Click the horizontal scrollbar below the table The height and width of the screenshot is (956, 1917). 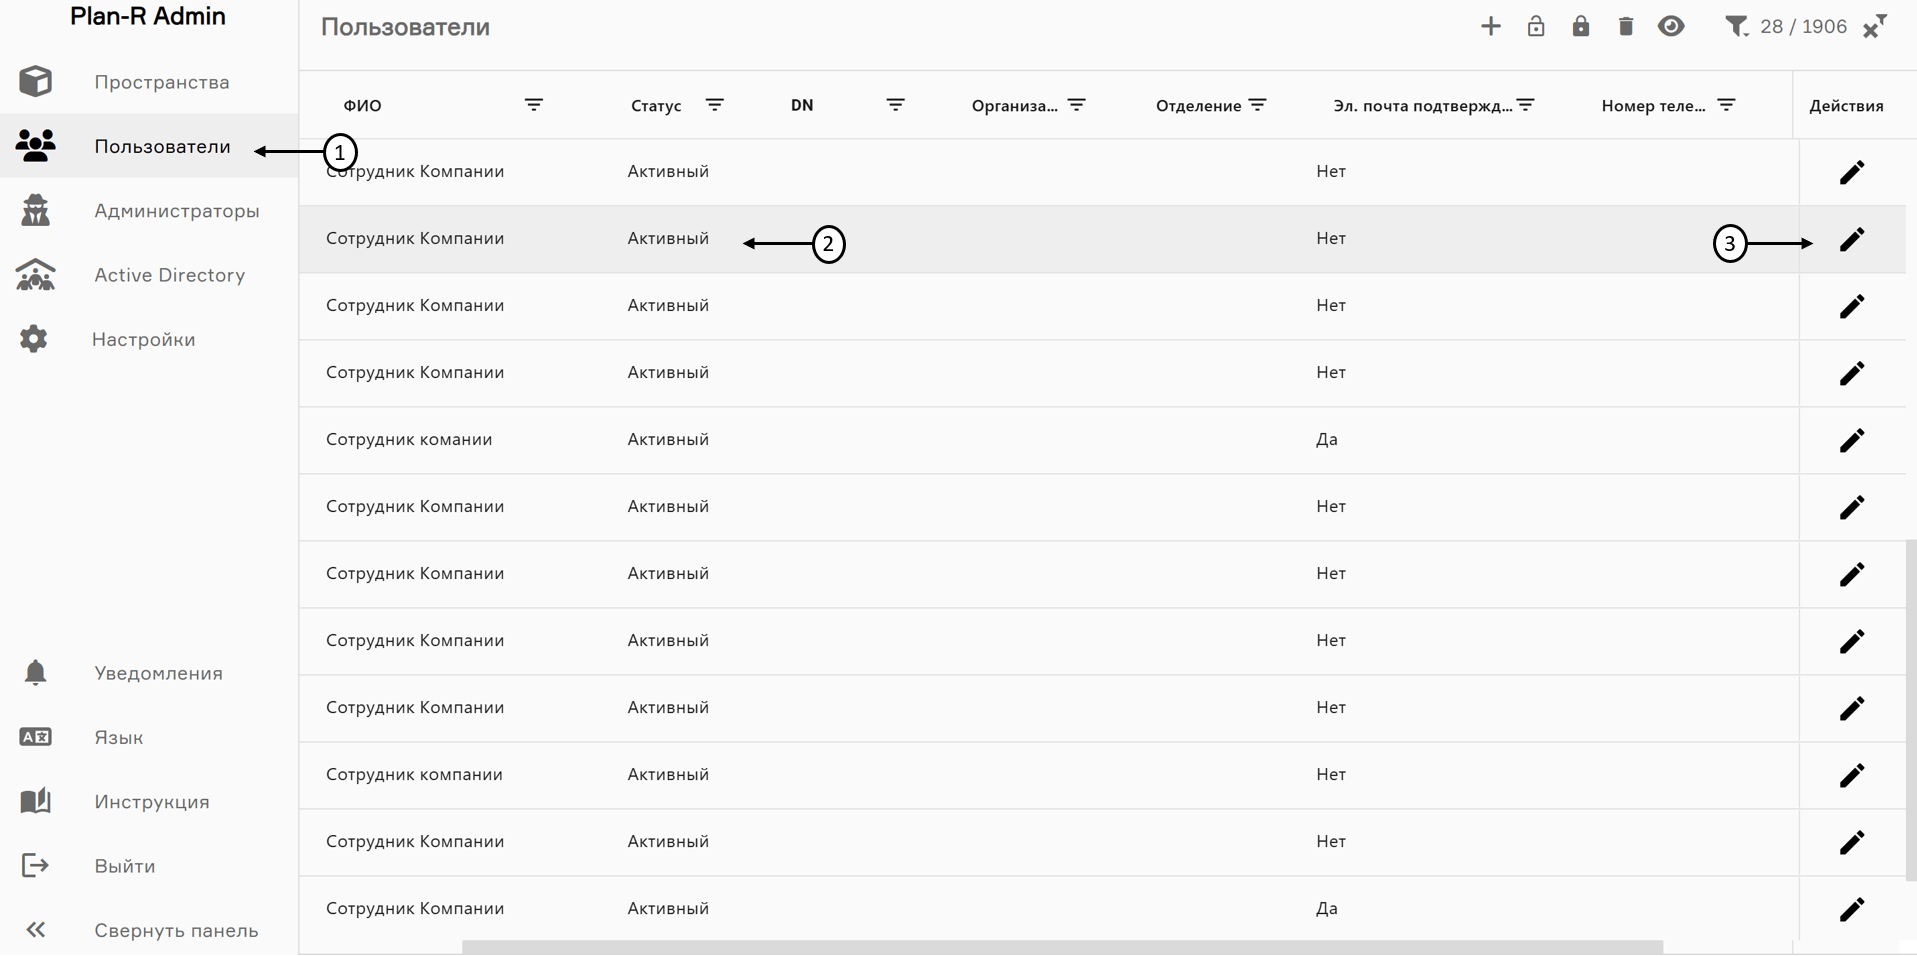[x=1060, y=947]
